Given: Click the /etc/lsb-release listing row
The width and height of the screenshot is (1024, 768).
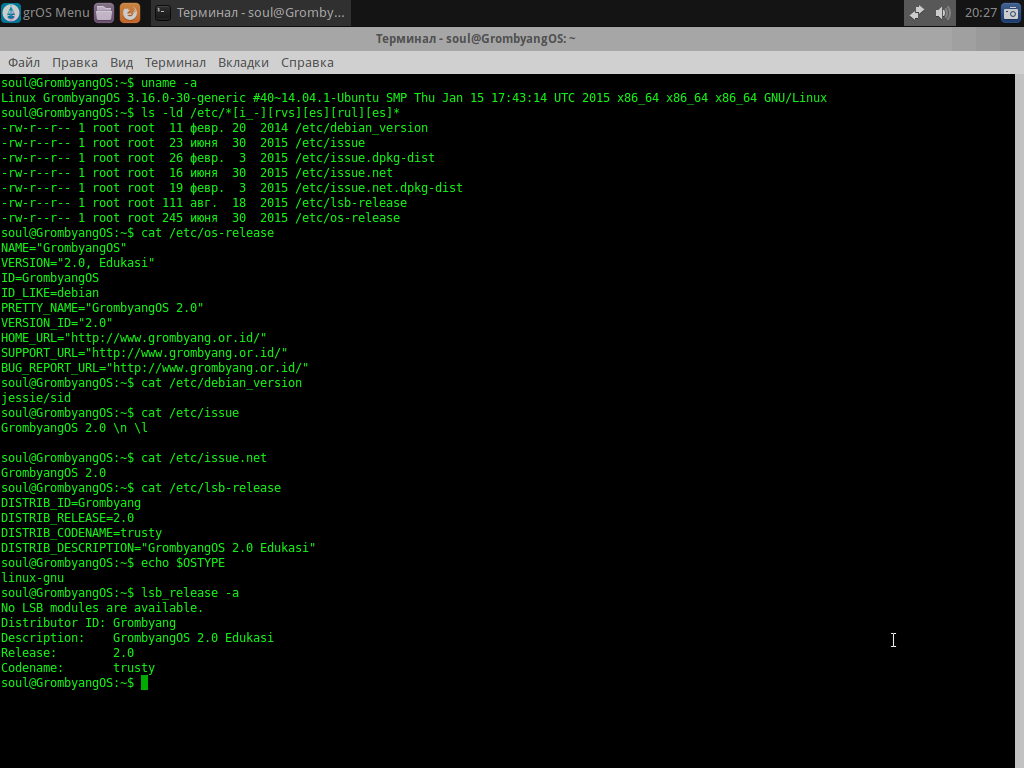Looking at the screenshot, I should 204,203.
